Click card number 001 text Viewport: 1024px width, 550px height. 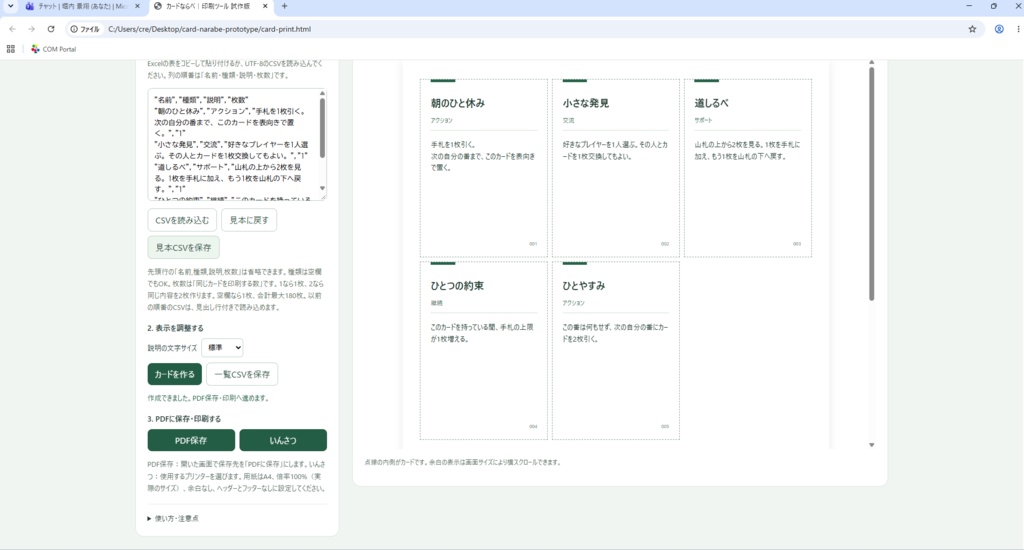(533, 244)
